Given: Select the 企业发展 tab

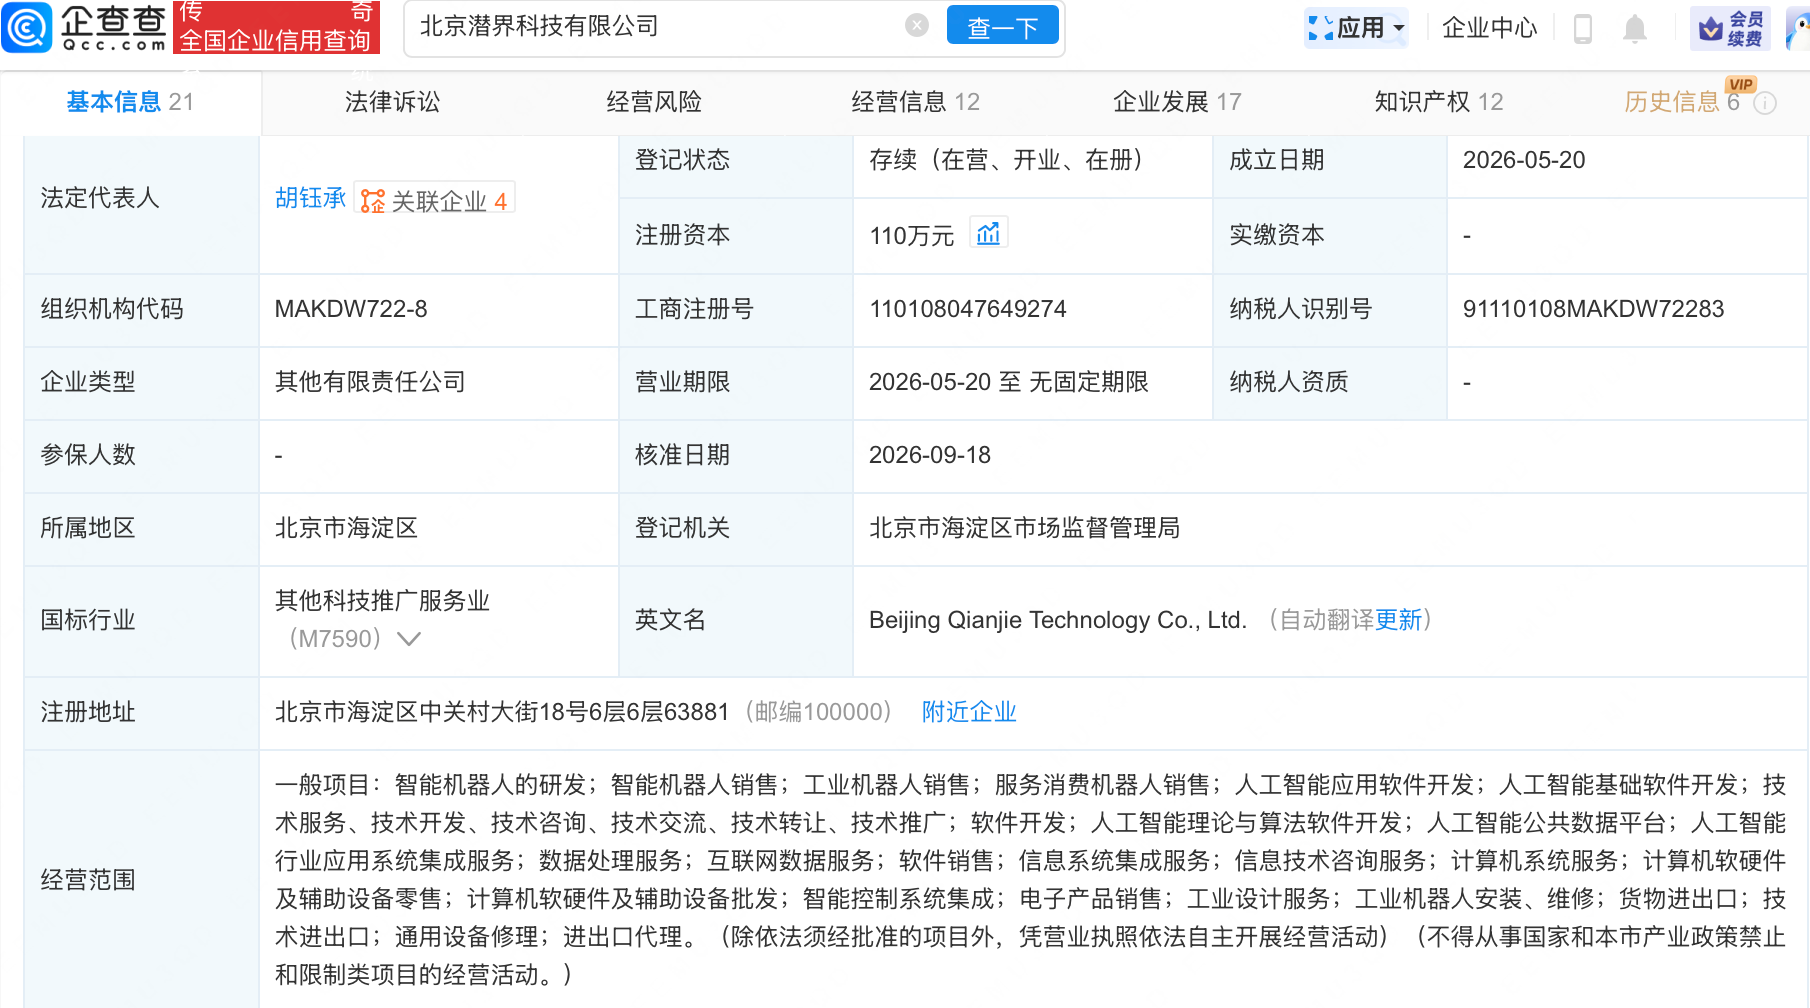Looking at the screenshot, I should [x=1177, y=102].
